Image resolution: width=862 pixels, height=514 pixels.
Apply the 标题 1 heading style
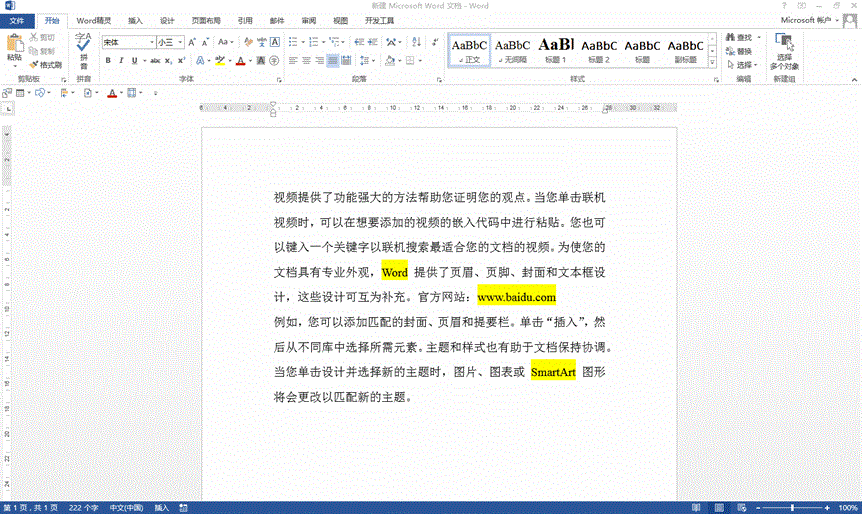[556, 48]
